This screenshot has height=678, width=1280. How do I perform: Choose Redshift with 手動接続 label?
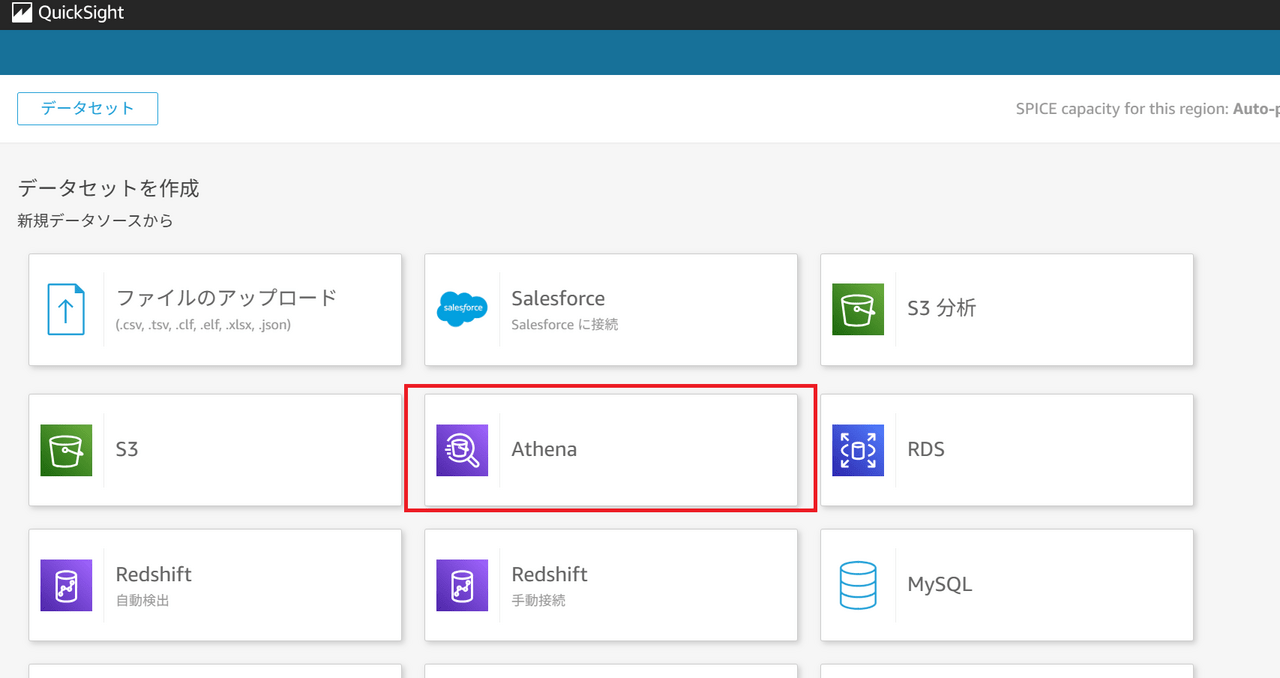point(549,575)
